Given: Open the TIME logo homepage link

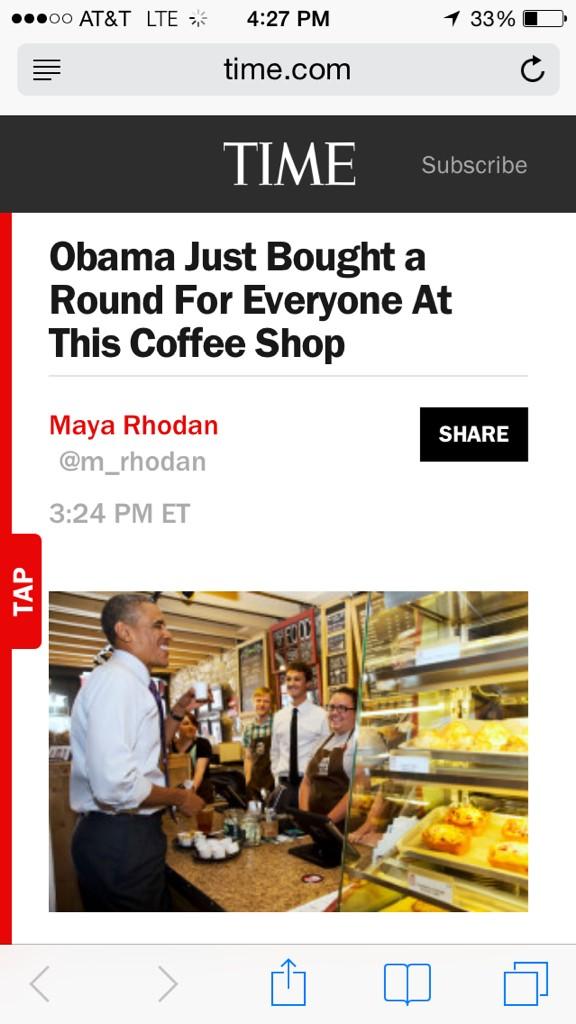Looking at the screenshot, I should point(289,163).
